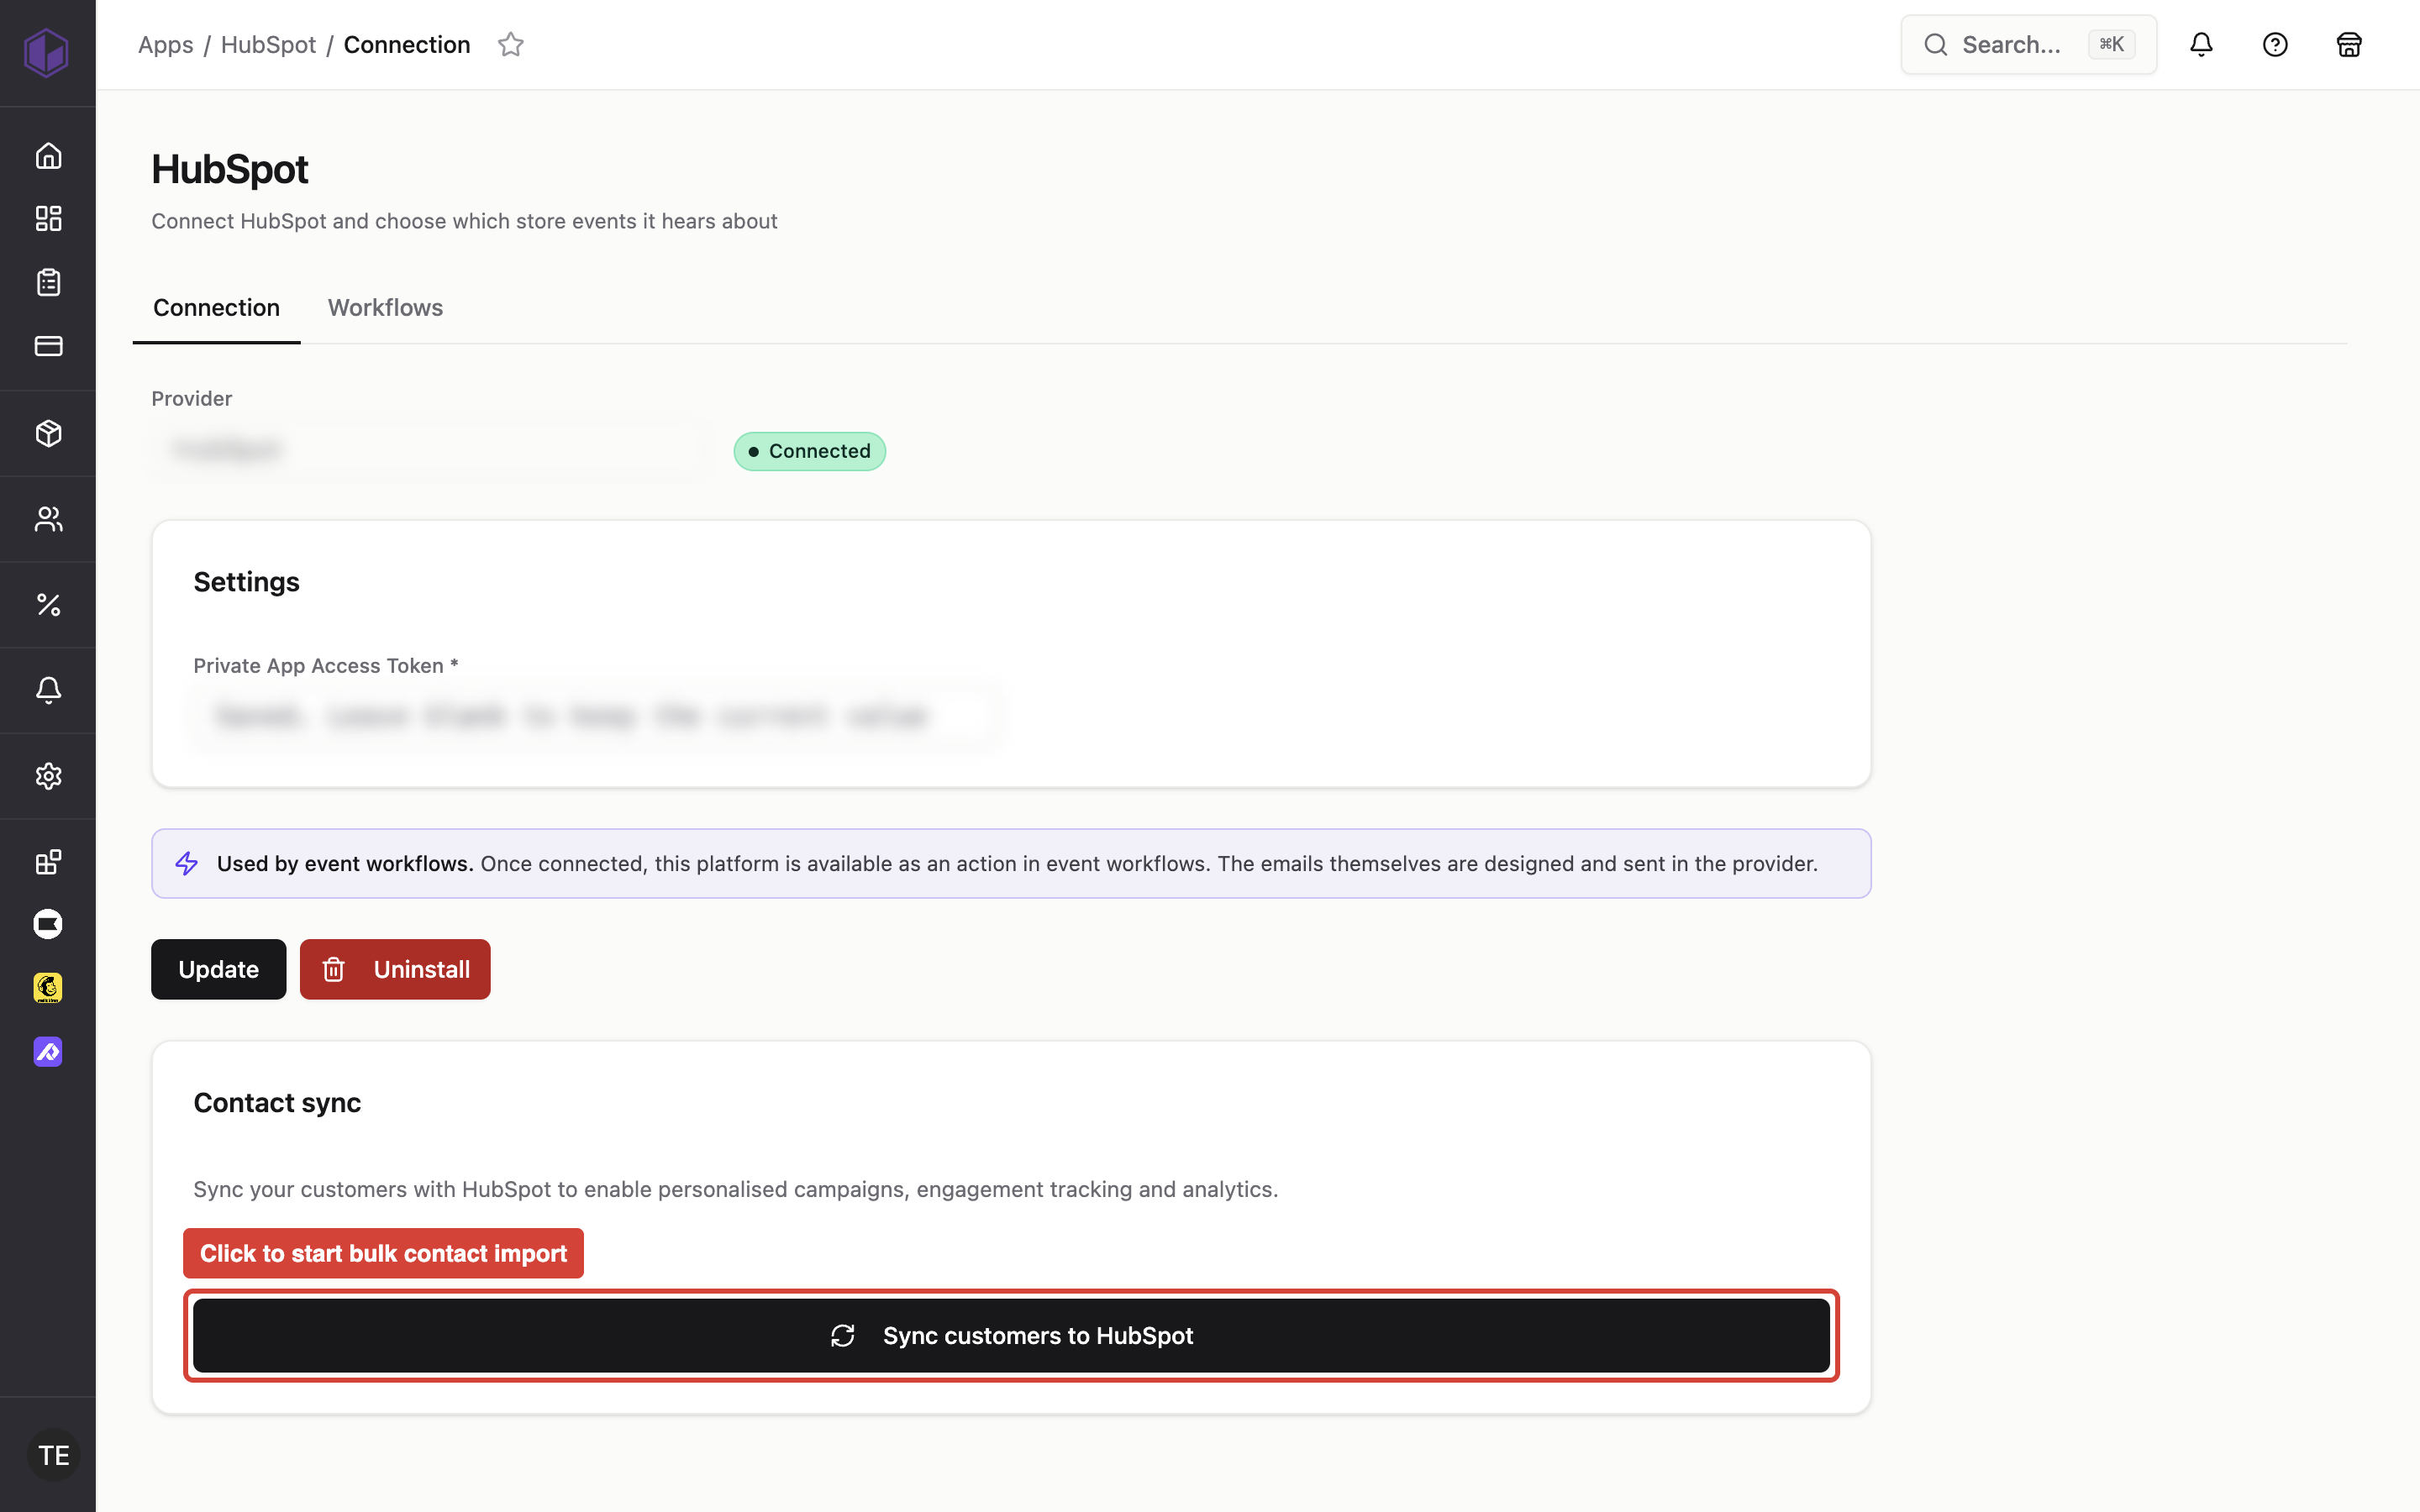Open the TE user avatar menu

[x=53, y=1455]
